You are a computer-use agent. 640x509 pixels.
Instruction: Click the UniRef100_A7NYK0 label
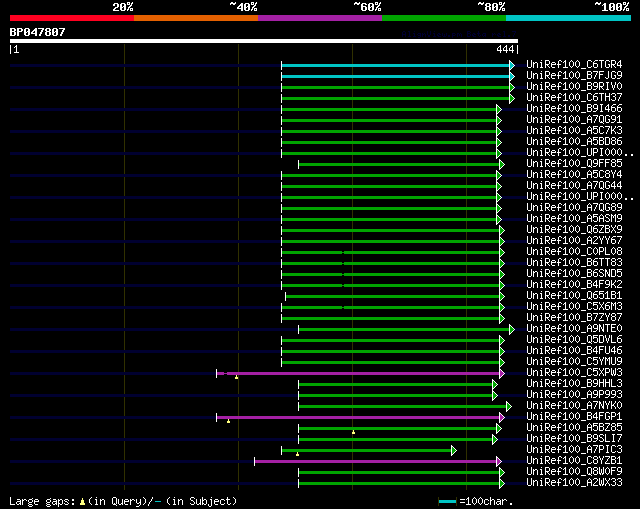tap(574, 406)
